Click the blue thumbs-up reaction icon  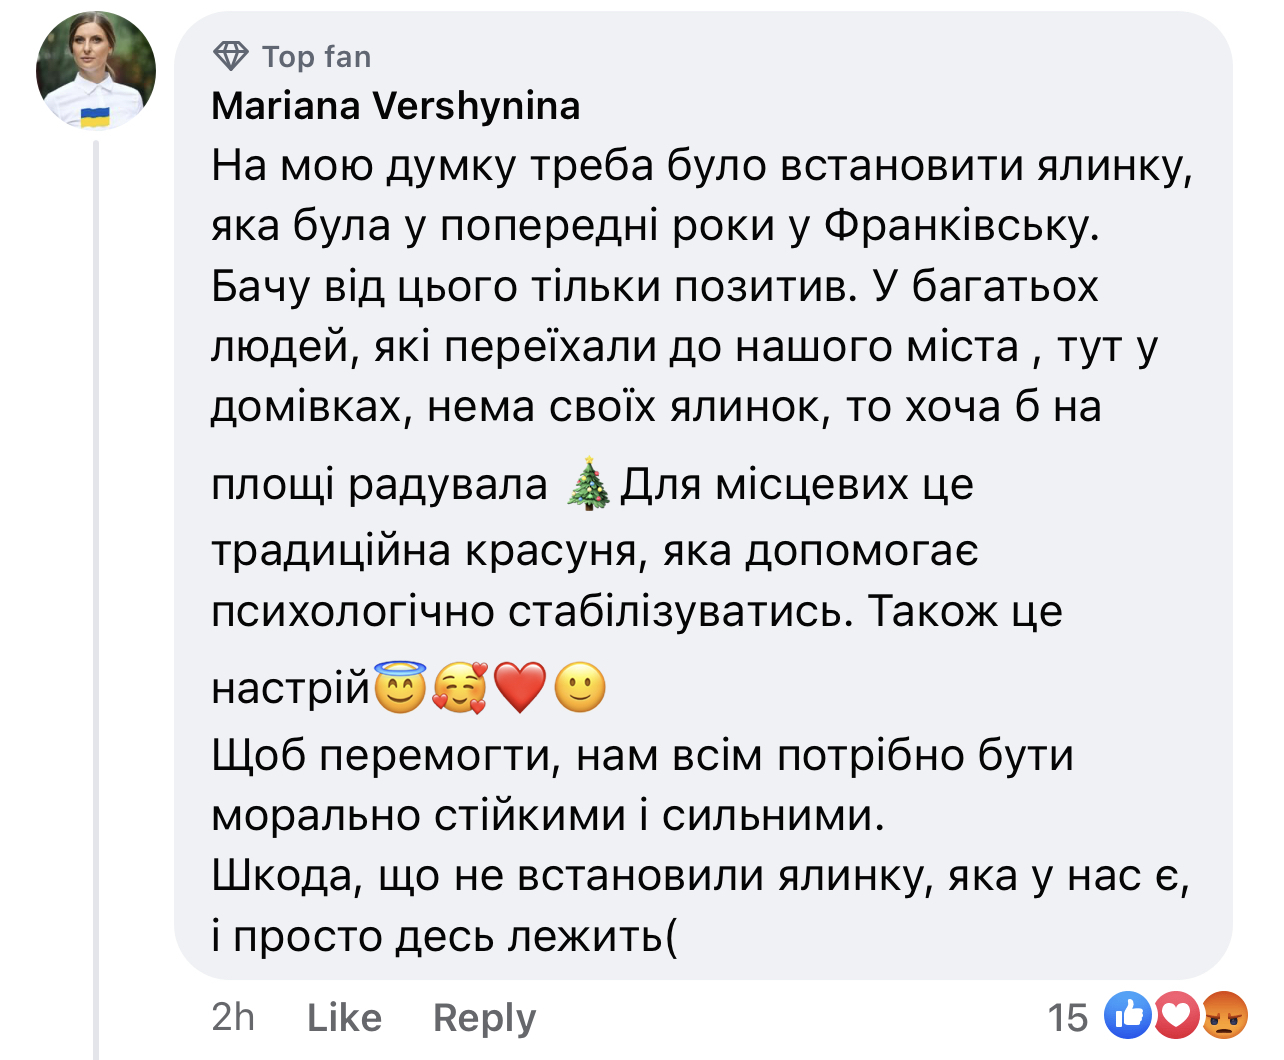(1128, 1016)
